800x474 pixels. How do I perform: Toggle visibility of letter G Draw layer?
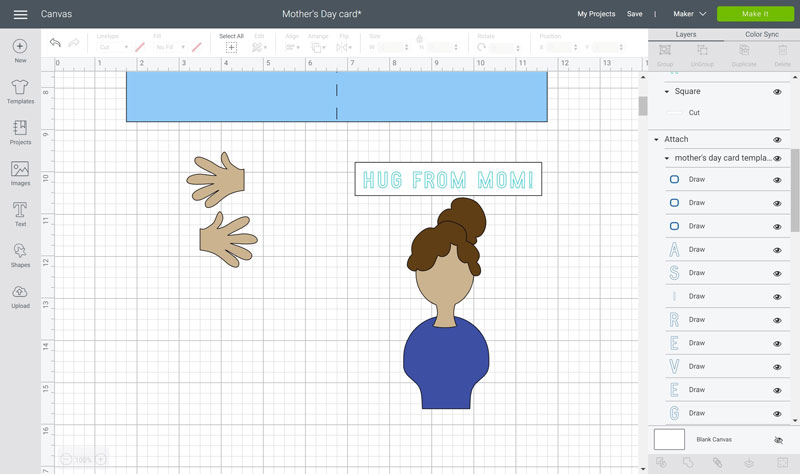pos(777,414)
